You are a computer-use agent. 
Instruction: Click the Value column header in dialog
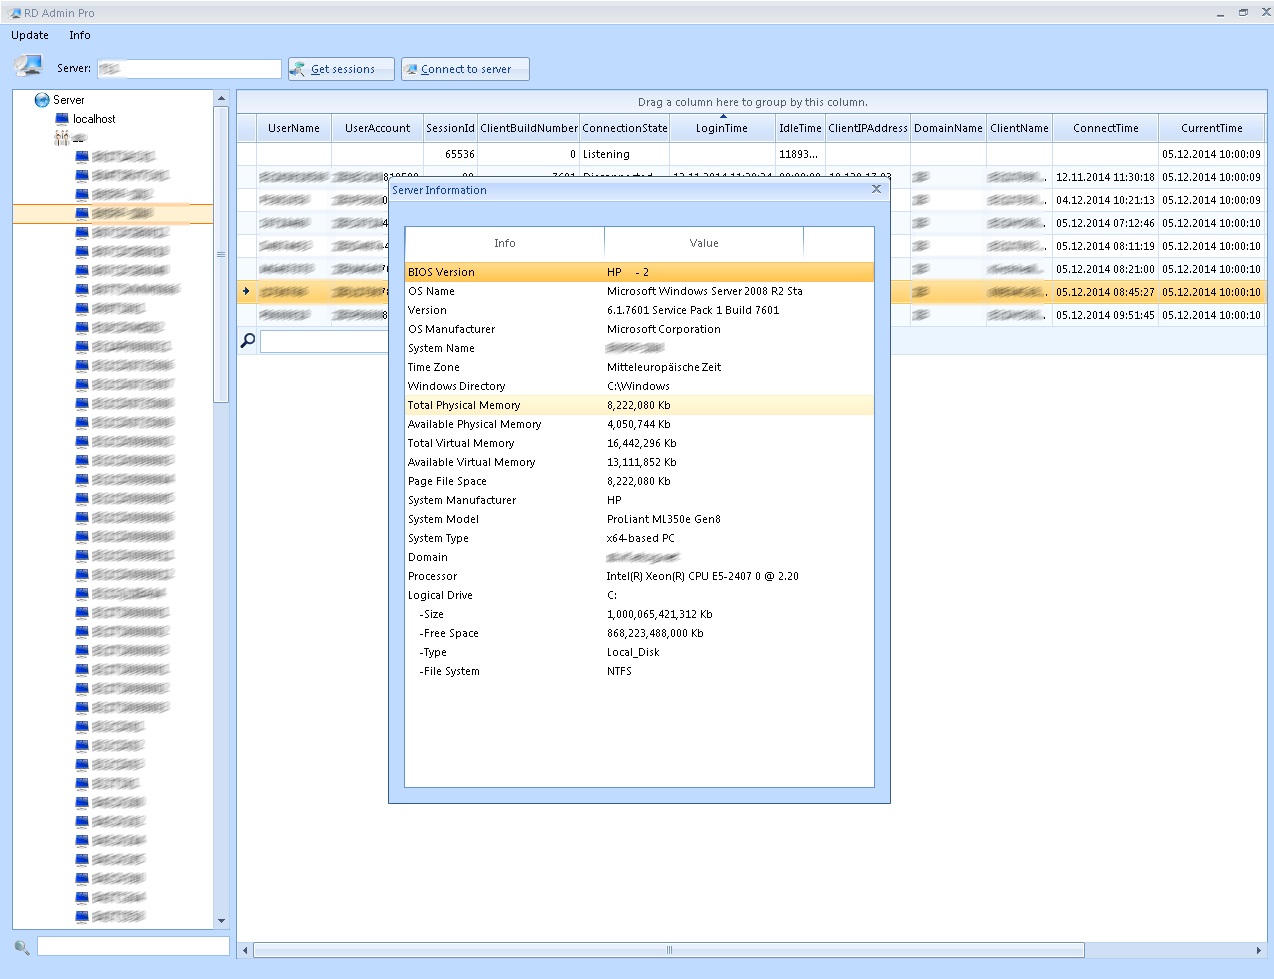[704, 243]
